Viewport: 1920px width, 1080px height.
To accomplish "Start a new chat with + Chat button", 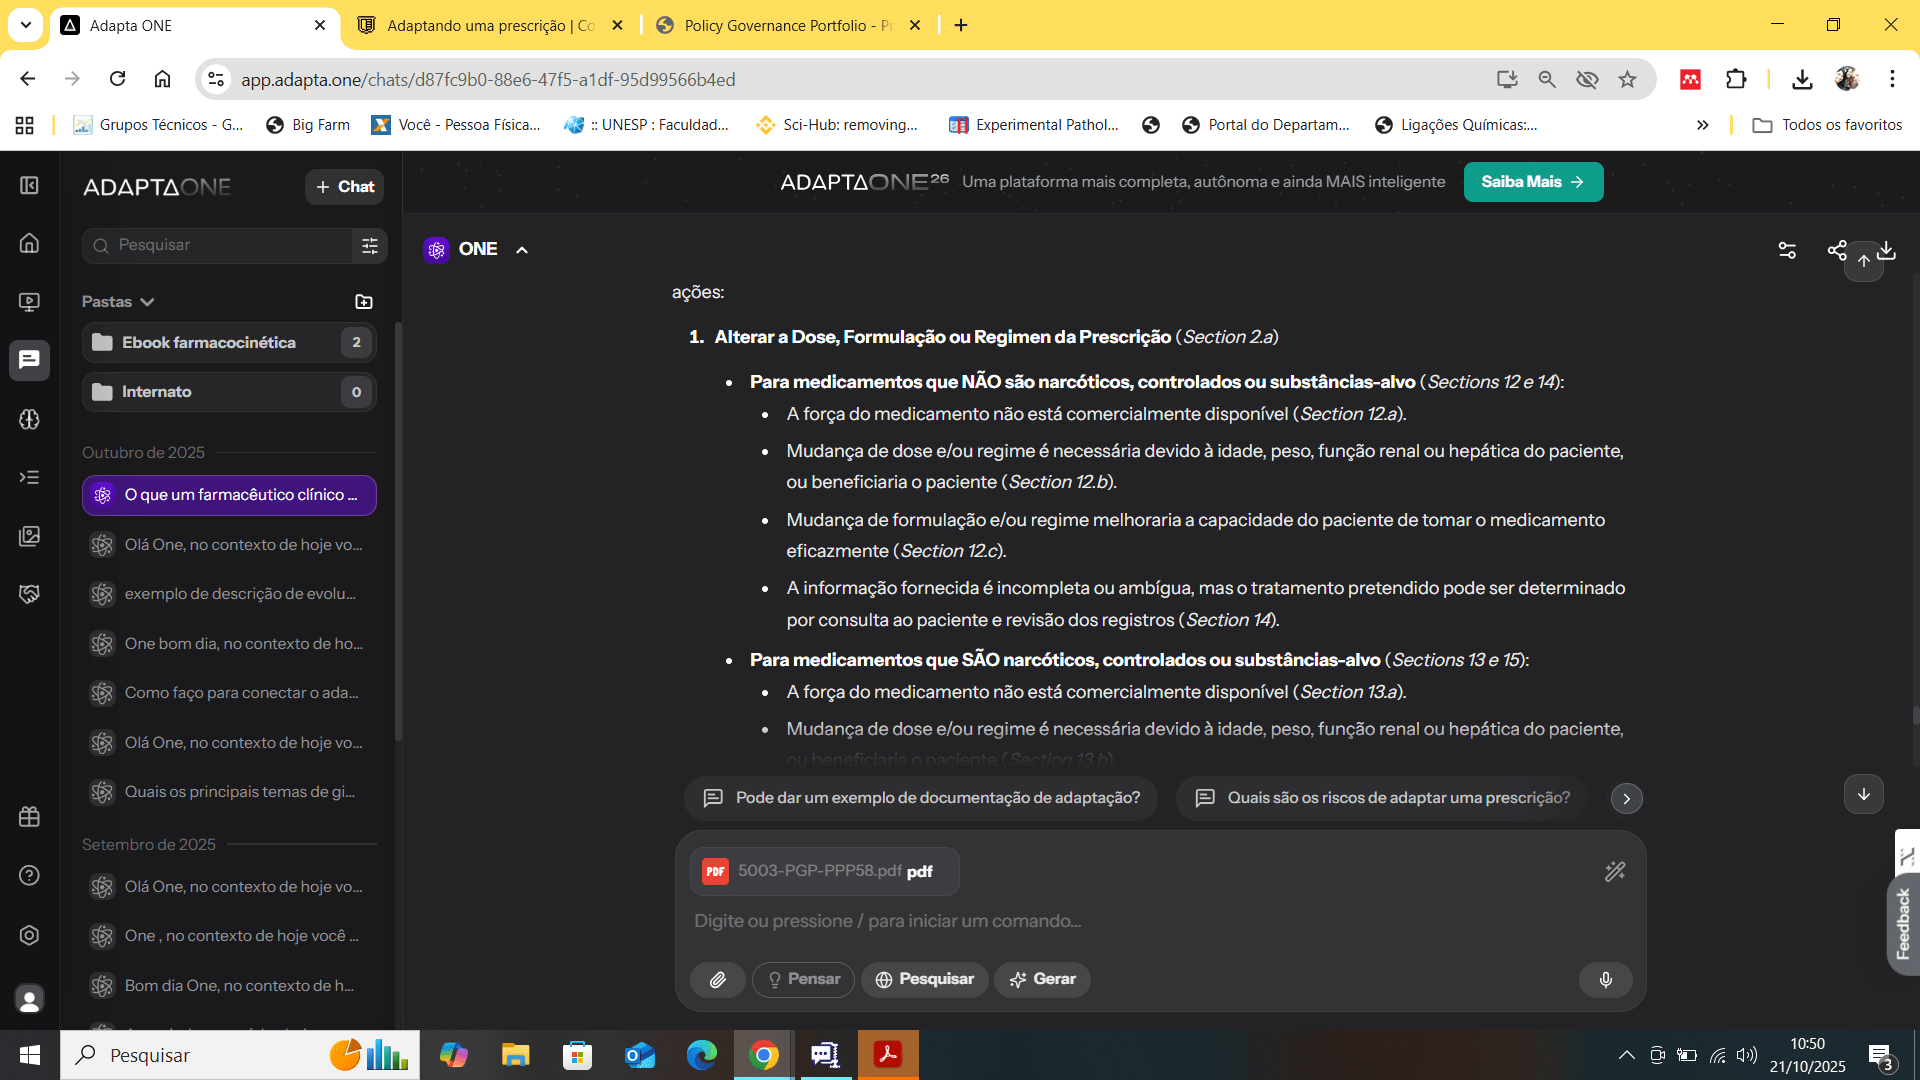I will 344,187.
